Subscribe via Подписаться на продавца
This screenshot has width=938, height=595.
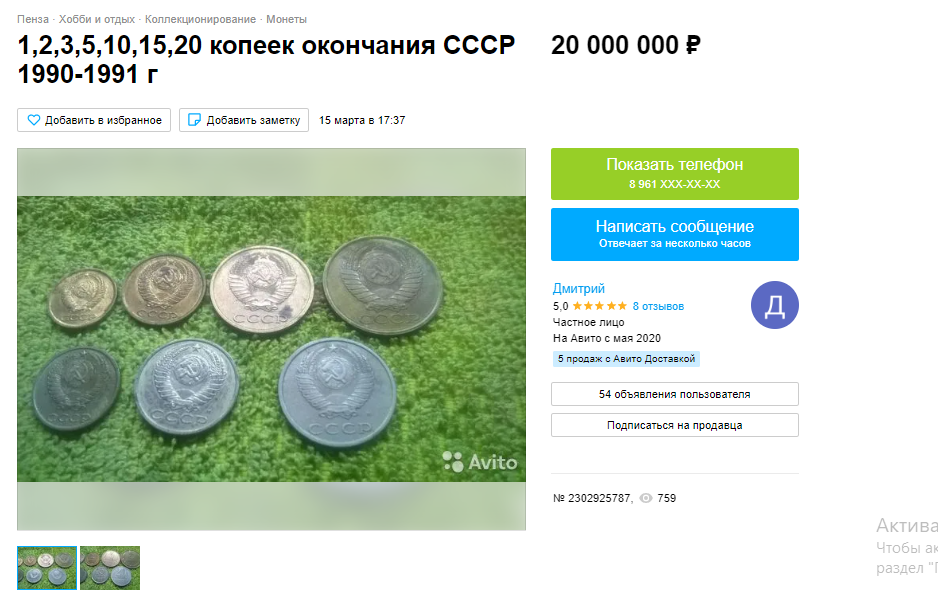click(675, 425)
